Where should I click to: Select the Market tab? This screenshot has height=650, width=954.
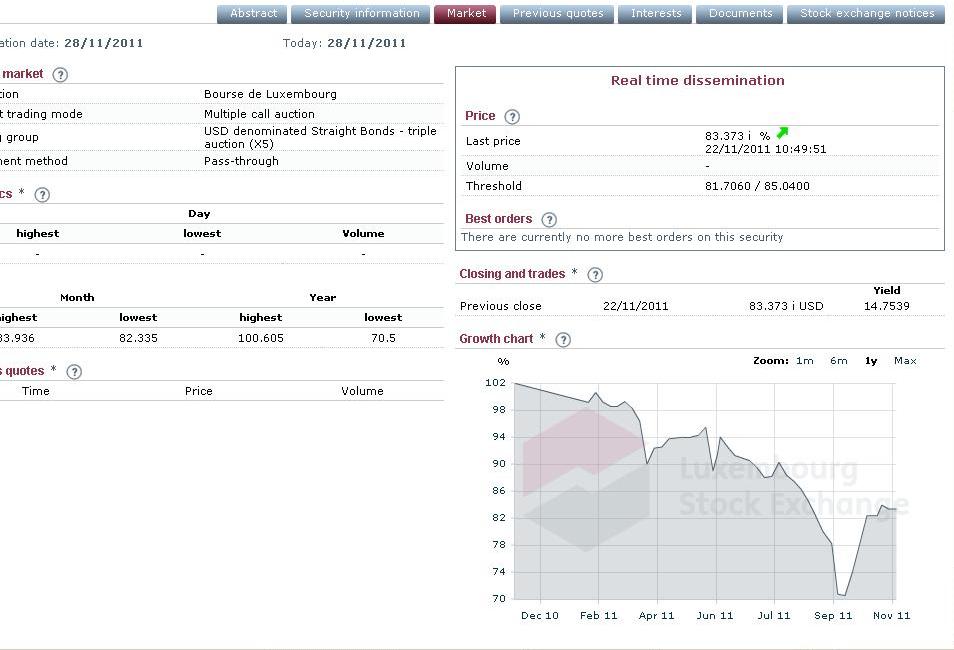tap(465, 14)
